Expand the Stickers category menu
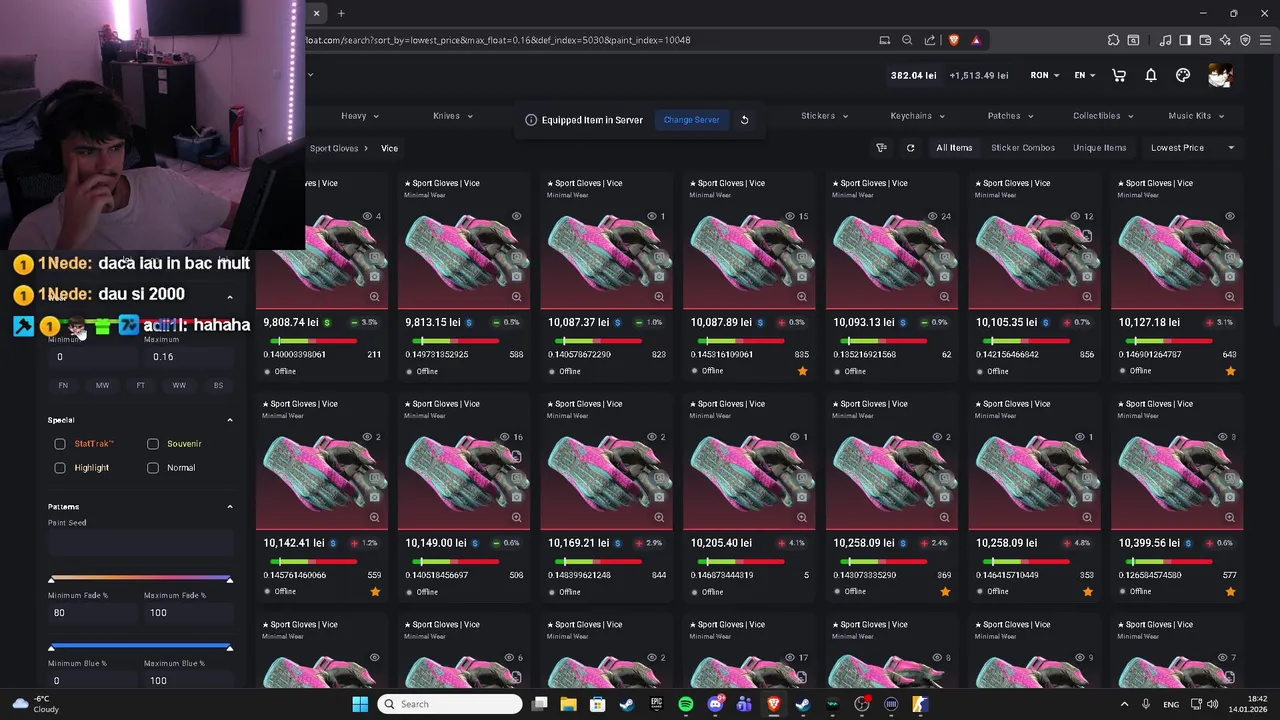Screen dimensions: 1280x720 tap(824, 116)
